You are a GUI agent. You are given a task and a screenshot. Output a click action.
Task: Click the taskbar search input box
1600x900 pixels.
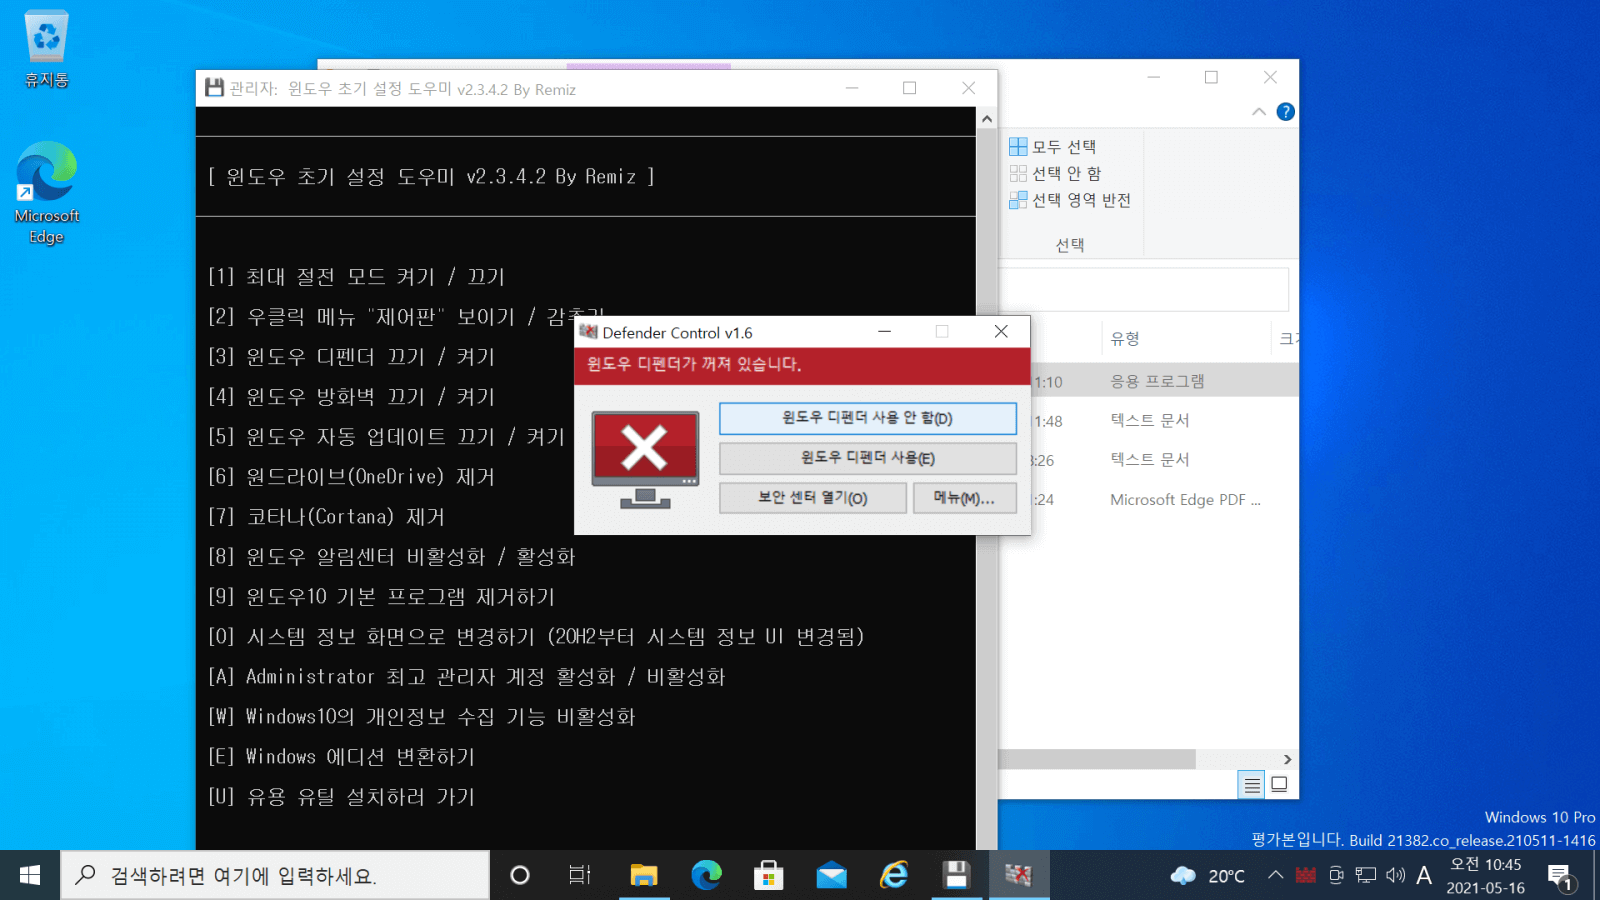pos(275,875)
